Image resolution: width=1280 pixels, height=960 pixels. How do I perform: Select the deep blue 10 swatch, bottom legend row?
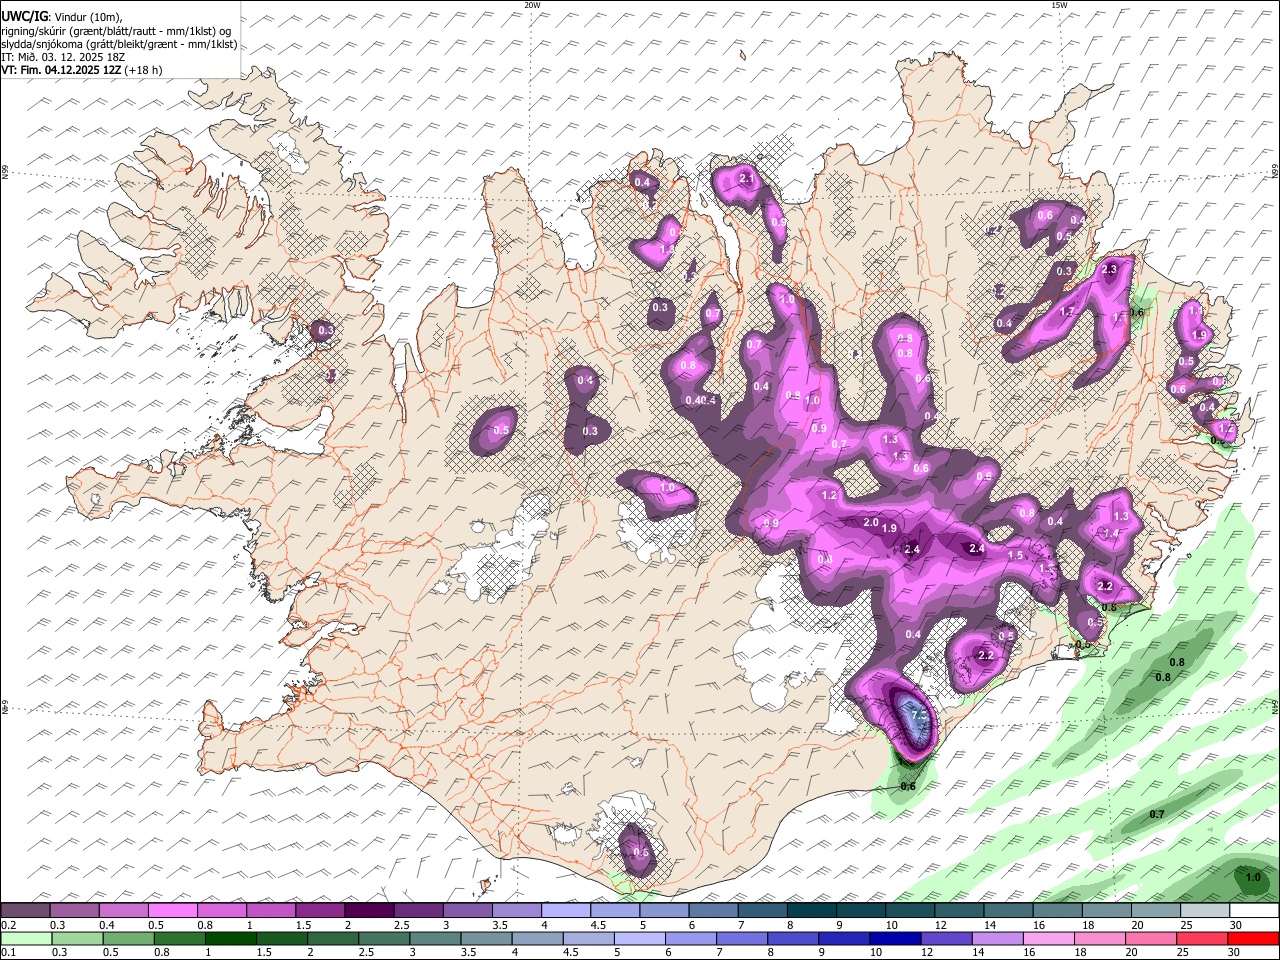coord(895,938)
